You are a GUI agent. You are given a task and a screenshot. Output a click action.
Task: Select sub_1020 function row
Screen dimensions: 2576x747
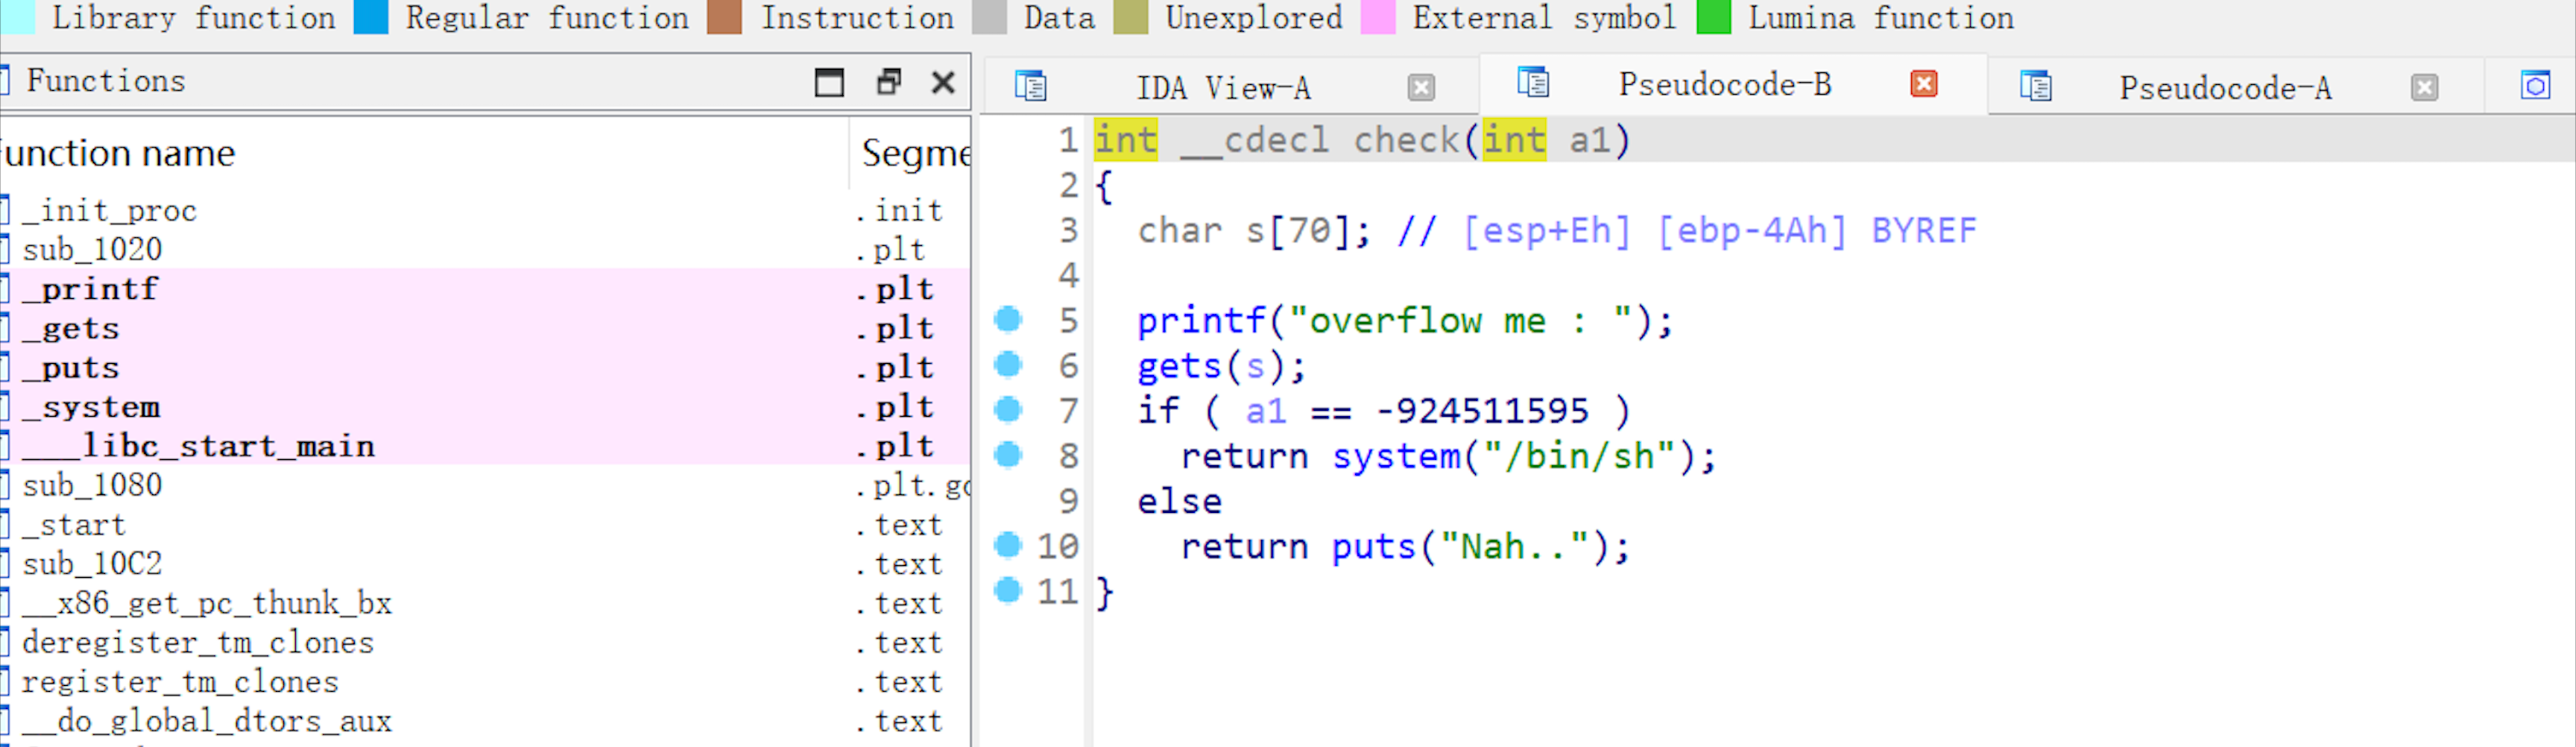tap(485, 250)
